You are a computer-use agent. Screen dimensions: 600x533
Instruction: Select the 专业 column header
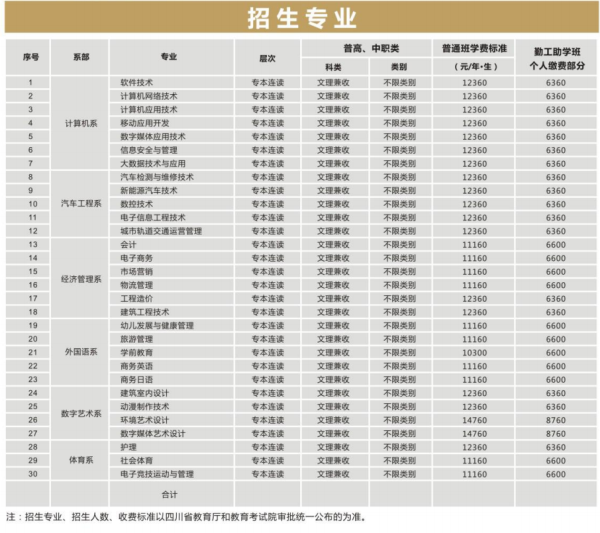tap(171, 57)
